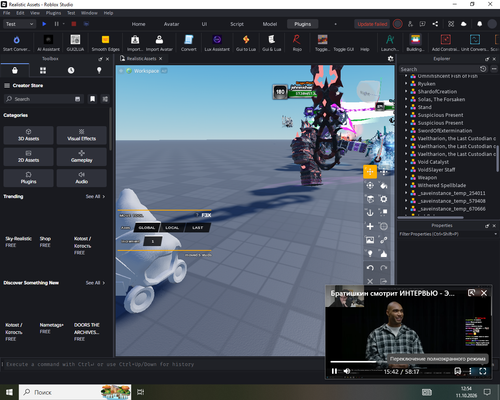Image resolution: width=500 pixels, height=400 pixels.
Task: Expand the Stand tree item
Action: tap(406, 107)
